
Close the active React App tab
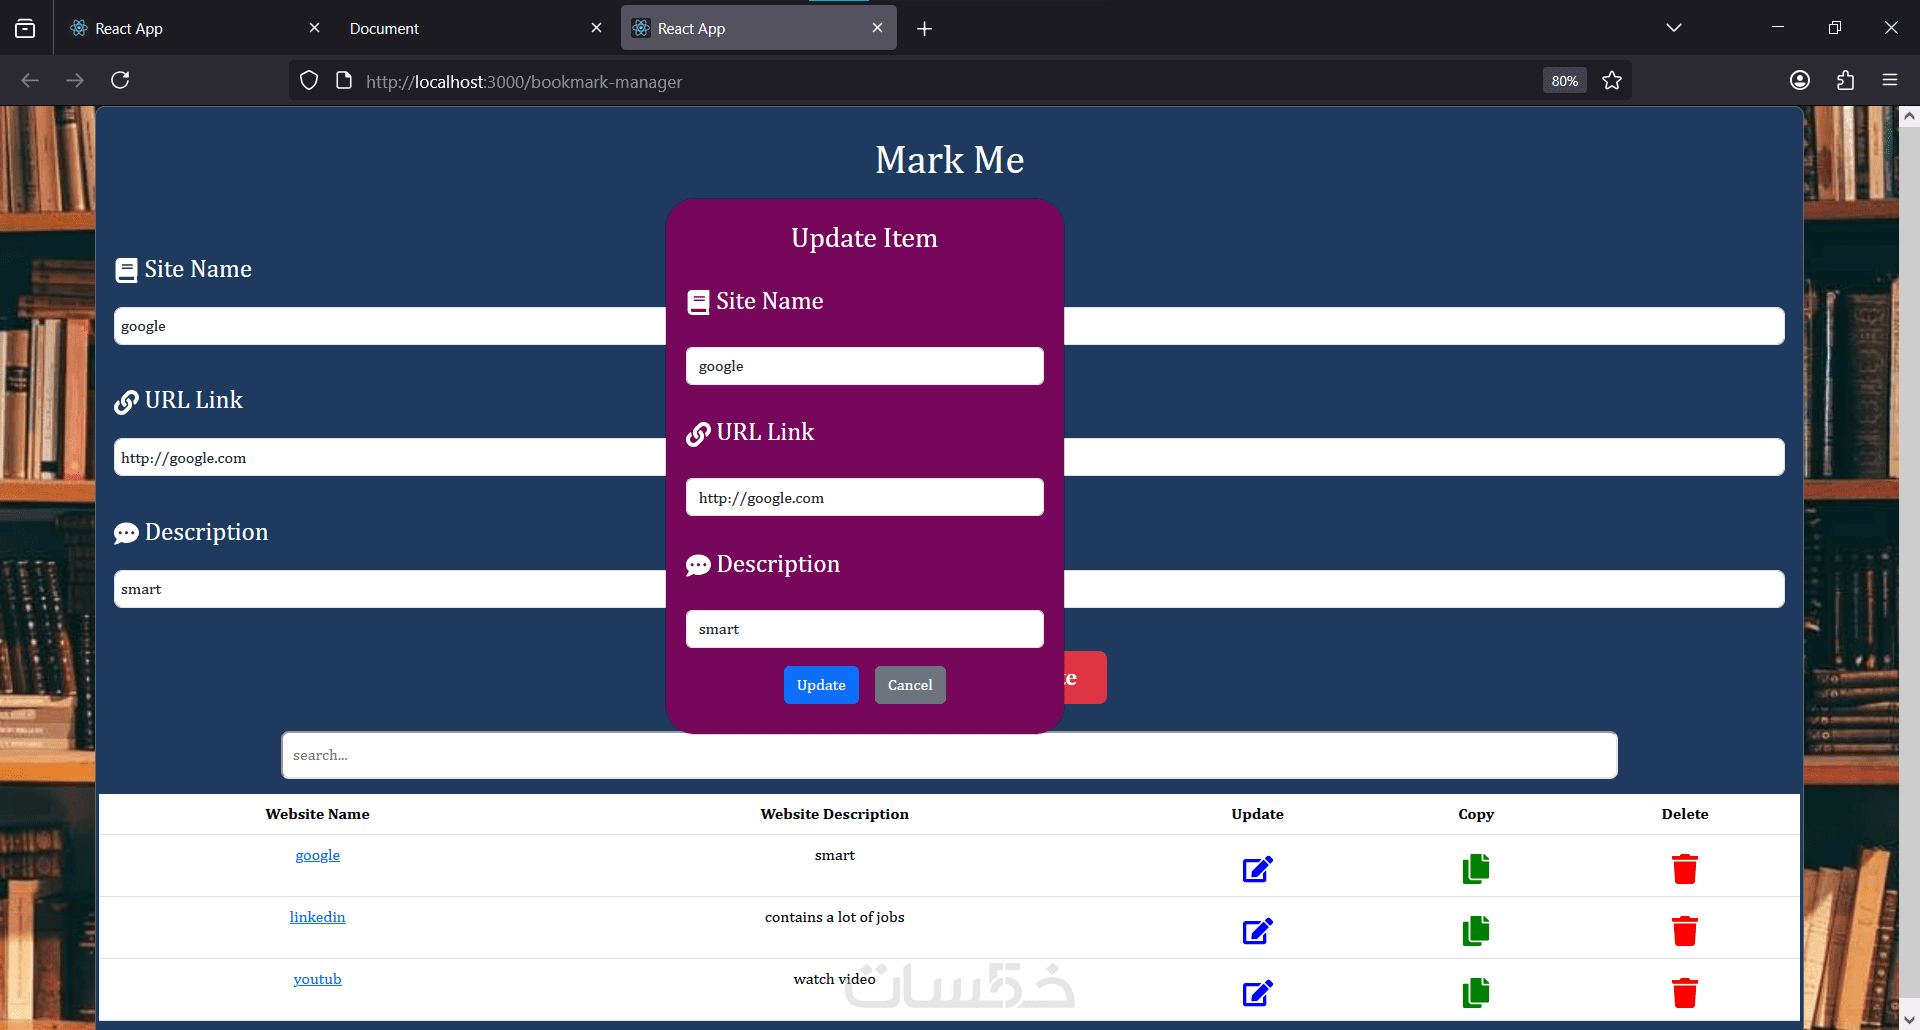(x=877, y=28)
